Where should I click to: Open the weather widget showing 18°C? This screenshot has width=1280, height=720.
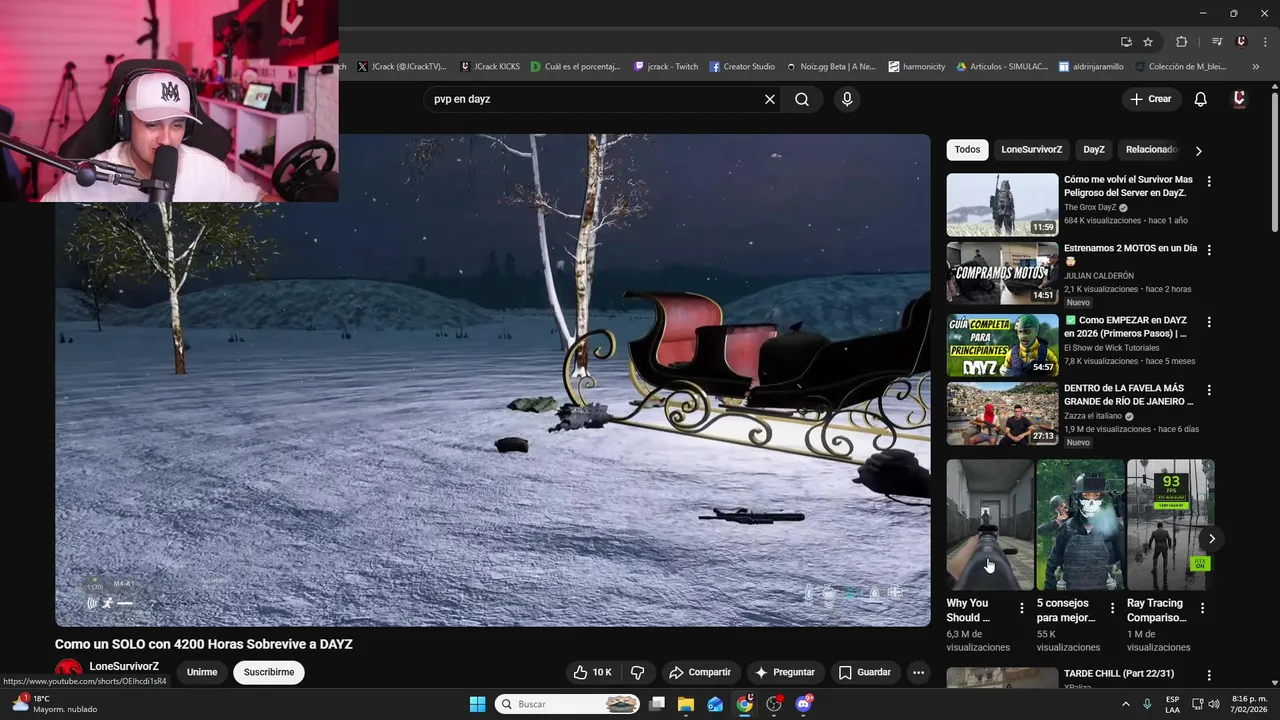click(x=55, y=704)
